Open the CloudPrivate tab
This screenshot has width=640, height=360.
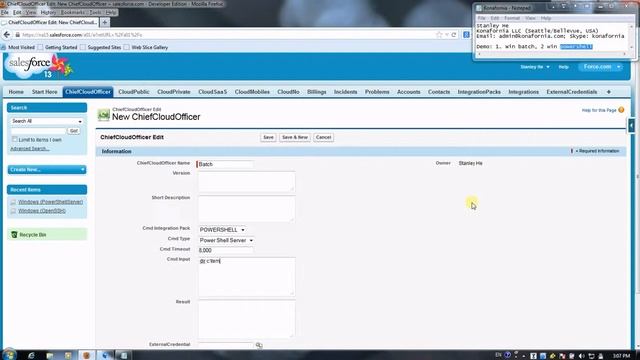point(174,92)
